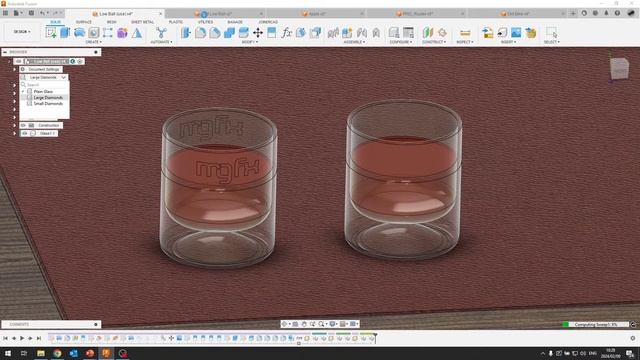Select the Create Sketch tool

pyautogui.click(x=51, y=33)
